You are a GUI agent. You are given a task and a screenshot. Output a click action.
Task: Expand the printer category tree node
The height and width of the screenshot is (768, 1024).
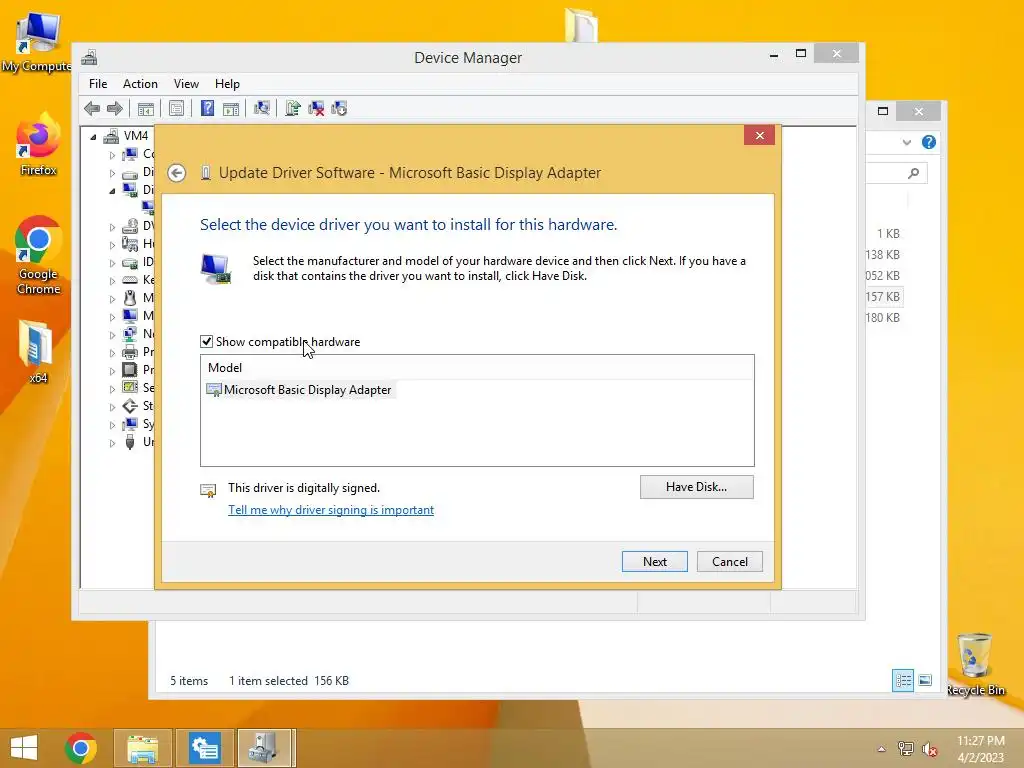(x=112, y=353)
